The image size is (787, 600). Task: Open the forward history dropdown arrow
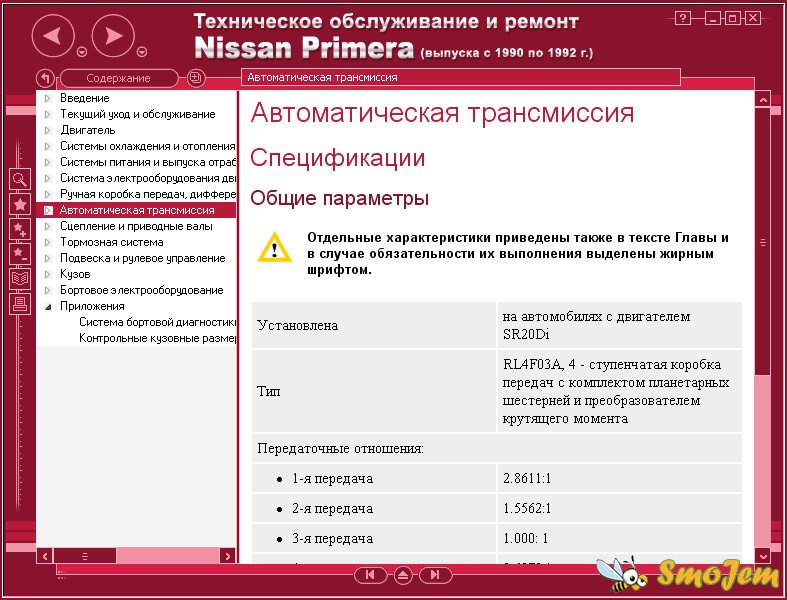pyautogui.click(x=142, y=52)
